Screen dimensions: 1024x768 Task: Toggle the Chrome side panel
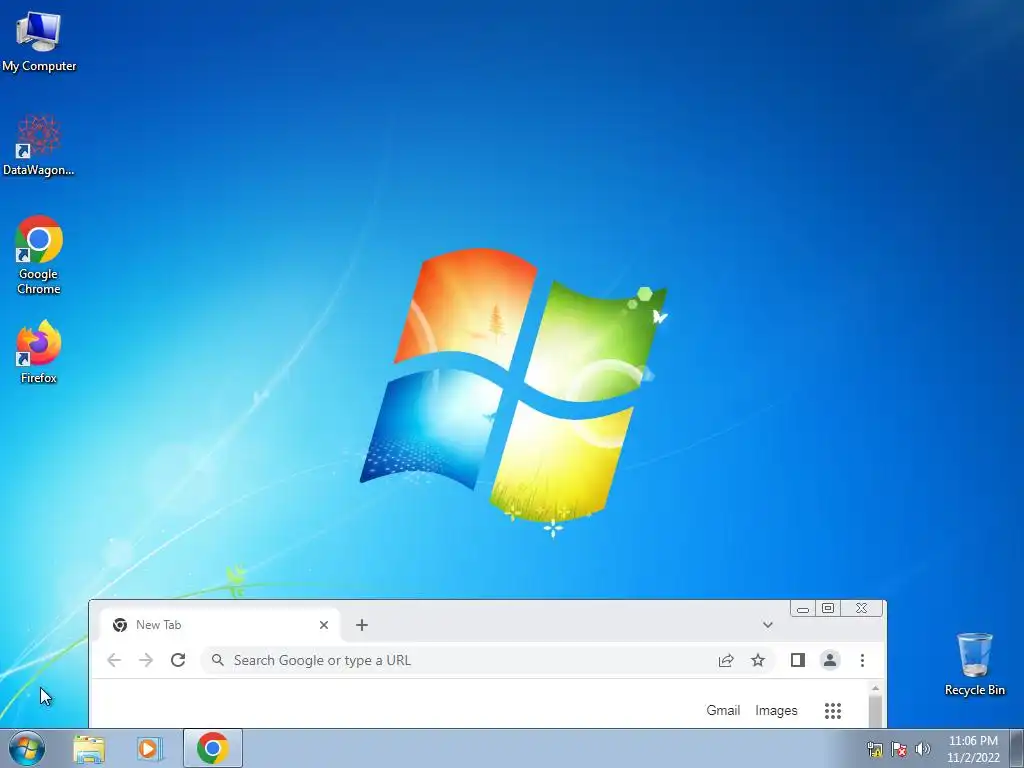797,660
